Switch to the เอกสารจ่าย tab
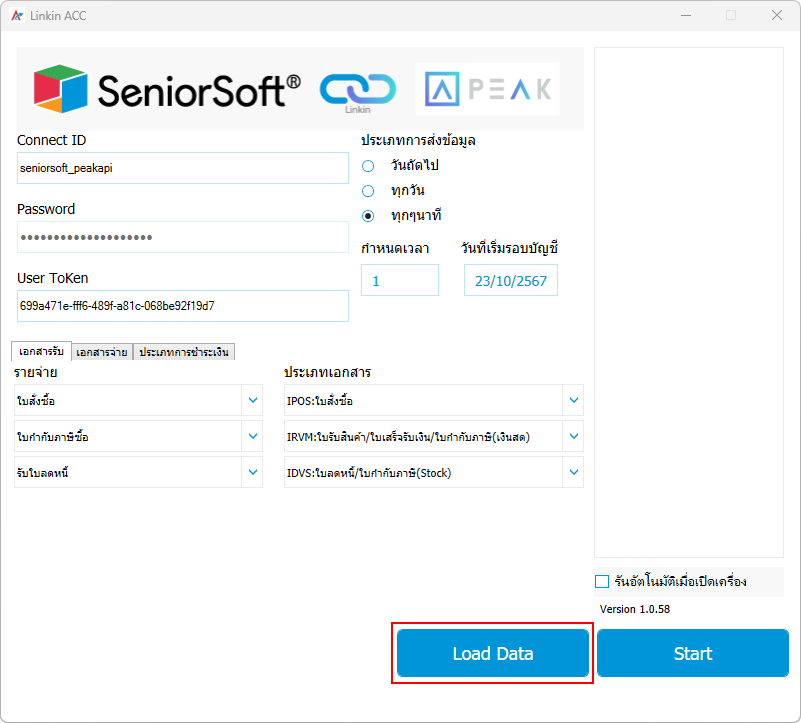801x723 pixels. [x=102, y=352]
